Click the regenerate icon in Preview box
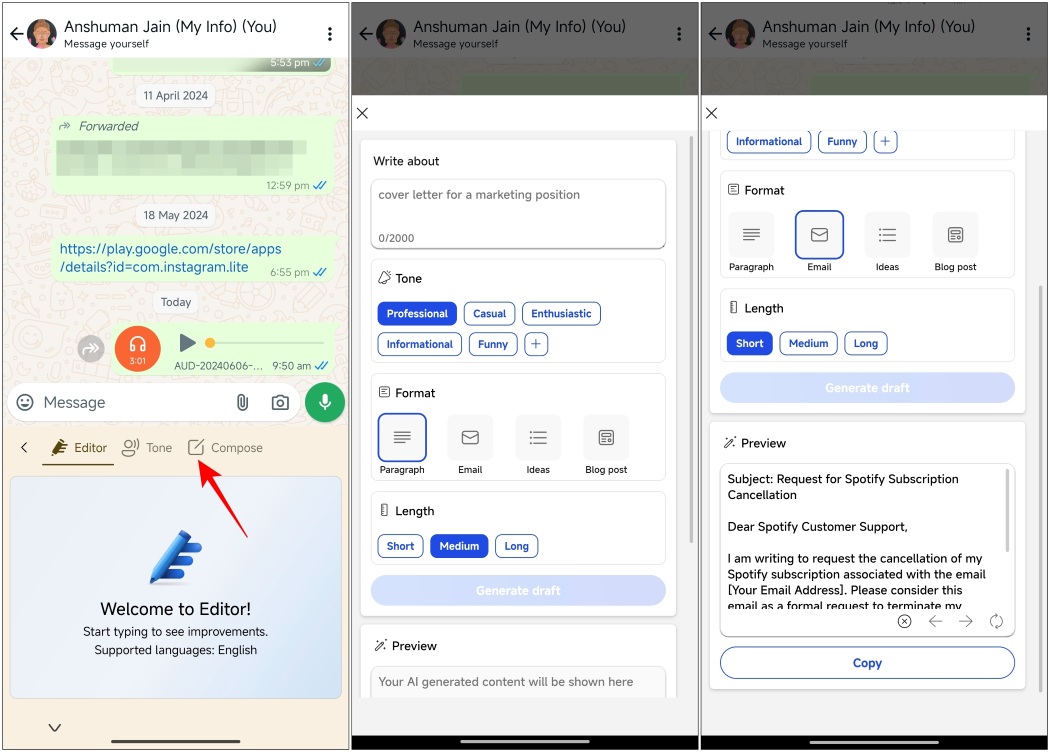Viewport: 1050px width, 752px height. [x=996, y=621]
